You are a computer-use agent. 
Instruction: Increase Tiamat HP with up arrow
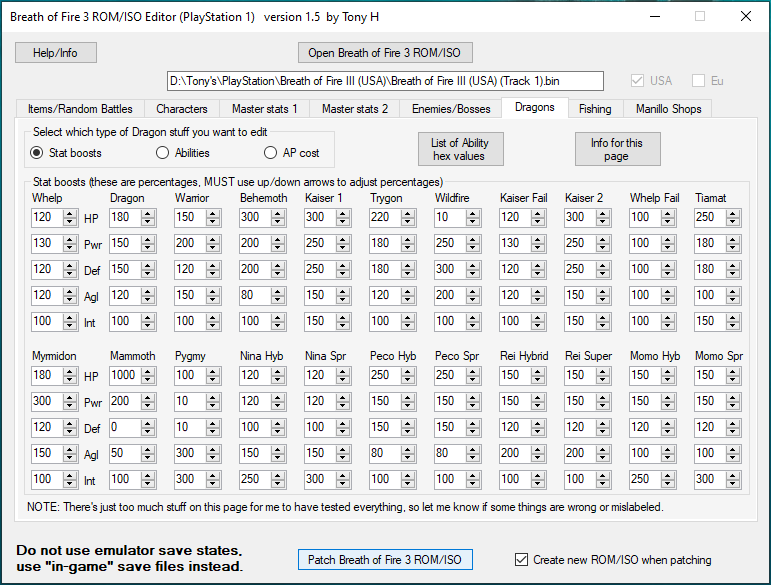coord(733,213)
